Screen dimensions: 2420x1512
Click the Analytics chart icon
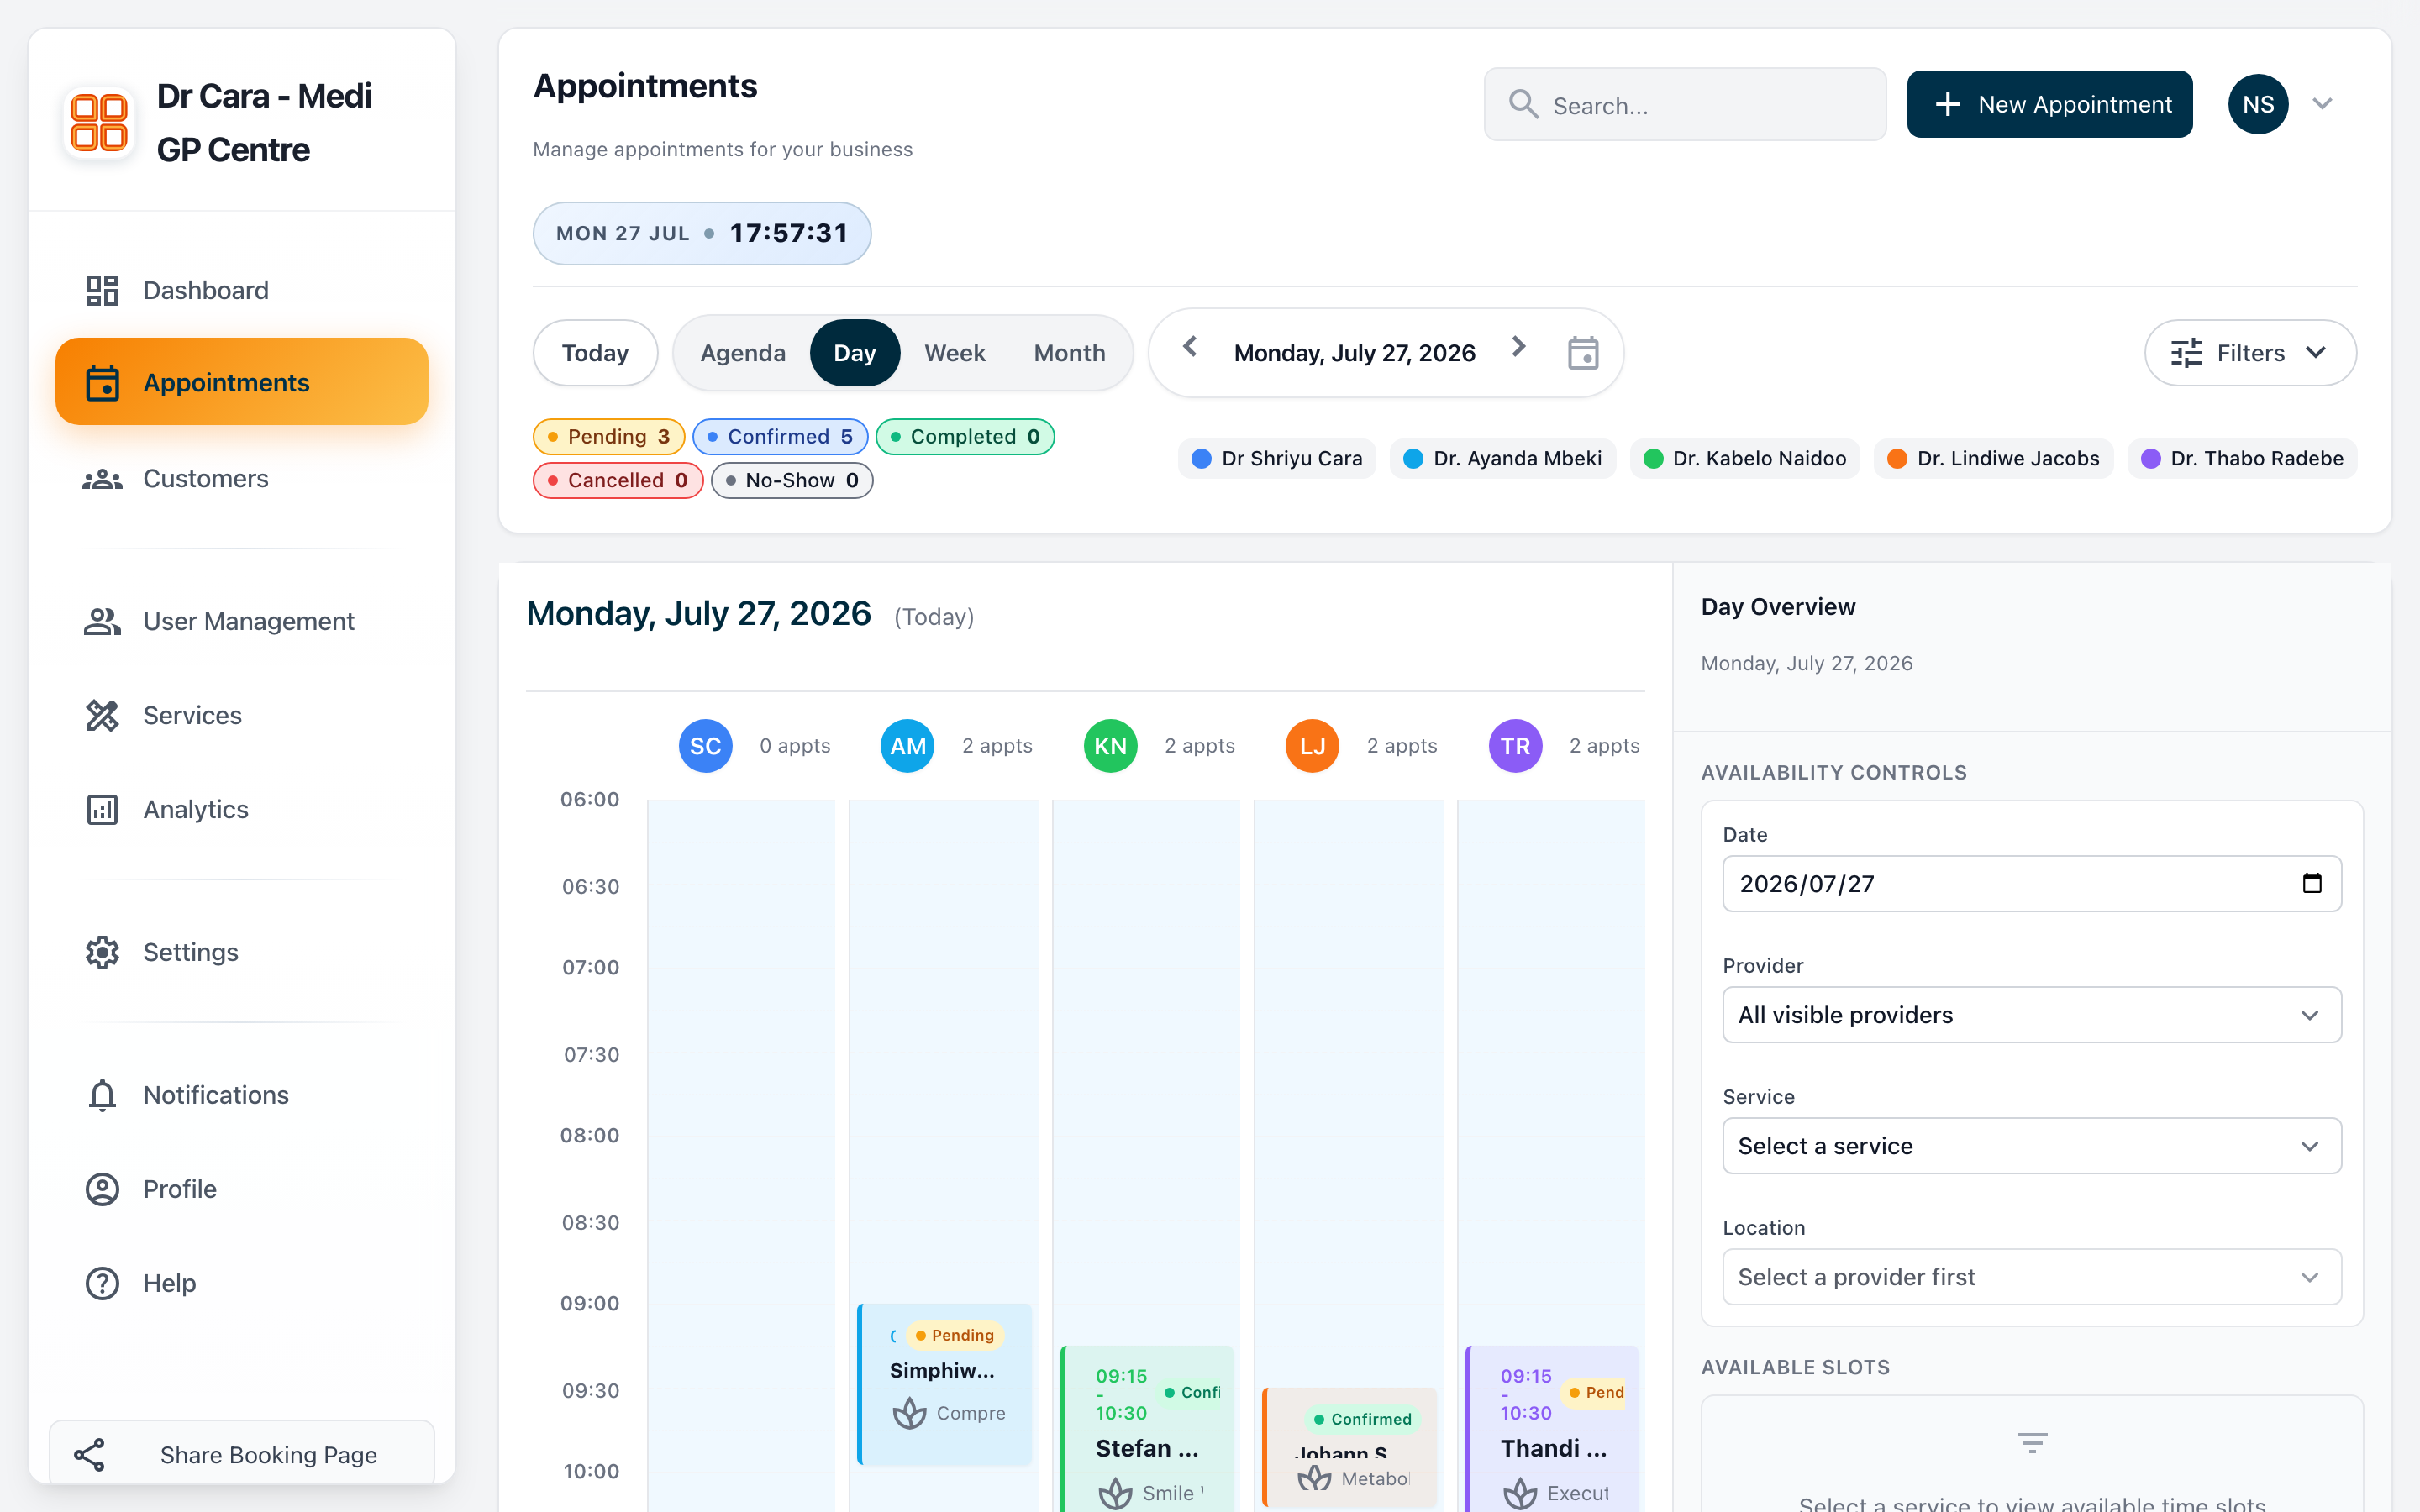point(102,809)
